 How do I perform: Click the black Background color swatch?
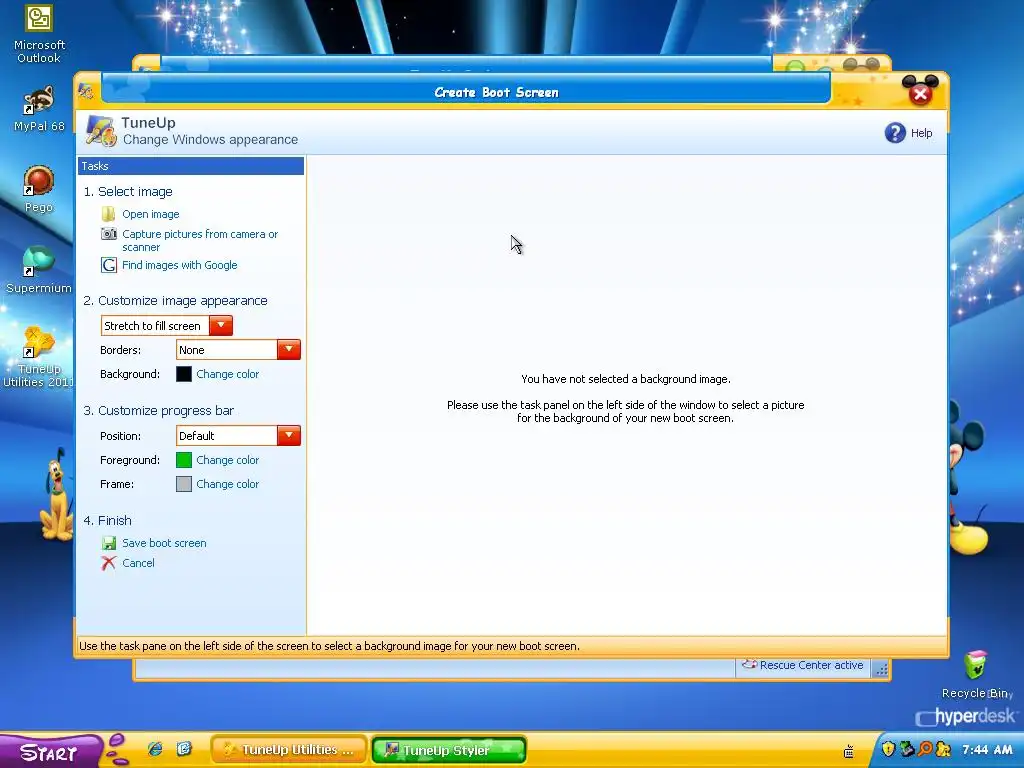(x=184, y=374)
